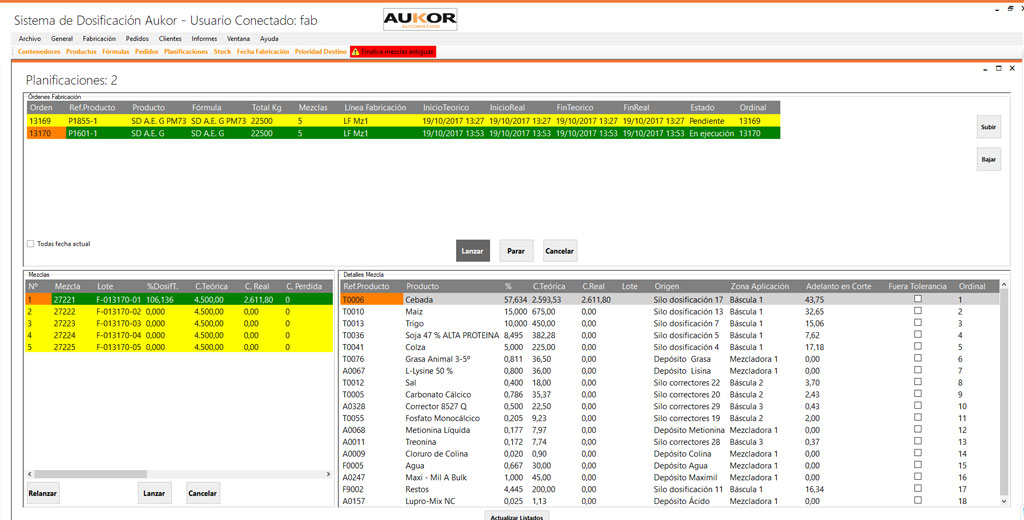Tick Fuera Tolerancia checkbox for Sal

918,382
